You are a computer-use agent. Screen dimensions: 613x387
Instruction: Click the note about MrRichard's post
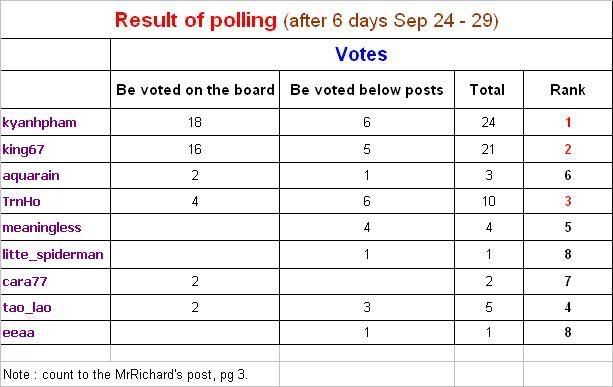pos(125,374)
